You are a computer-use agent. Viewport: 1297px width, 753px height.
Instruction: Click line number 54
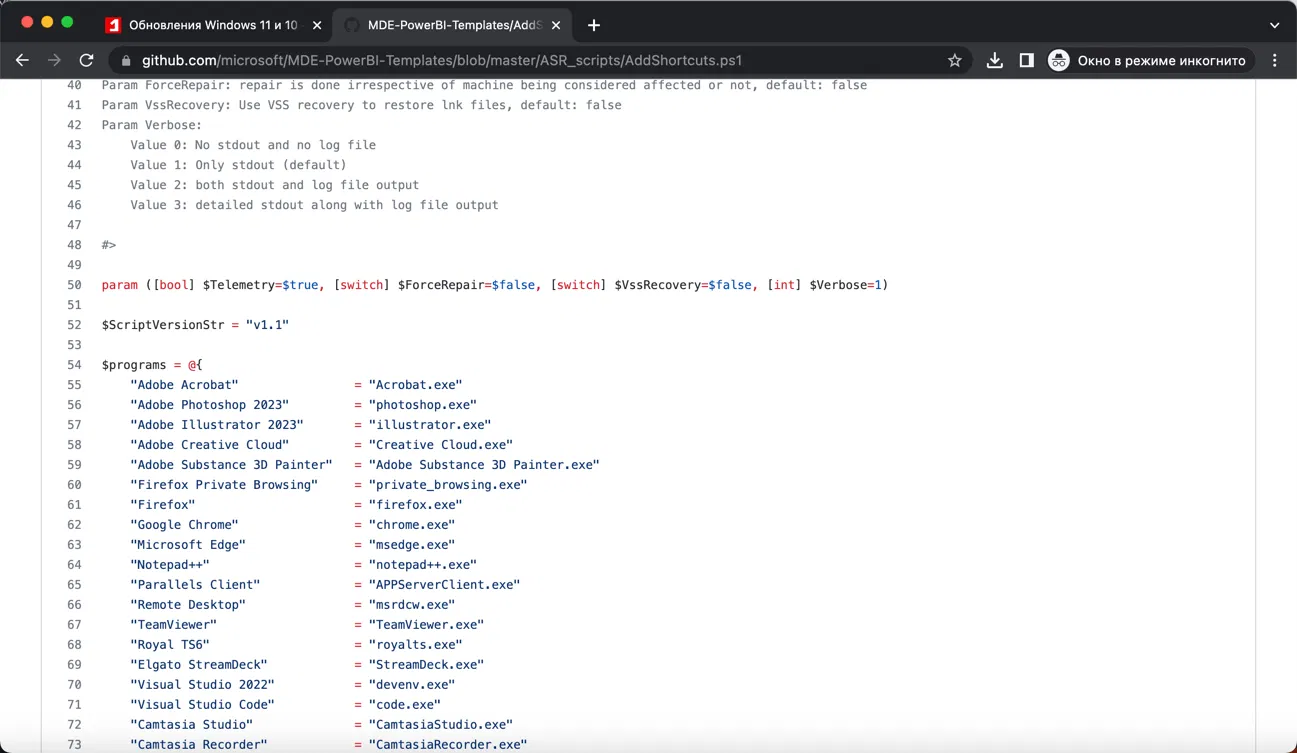74,365
